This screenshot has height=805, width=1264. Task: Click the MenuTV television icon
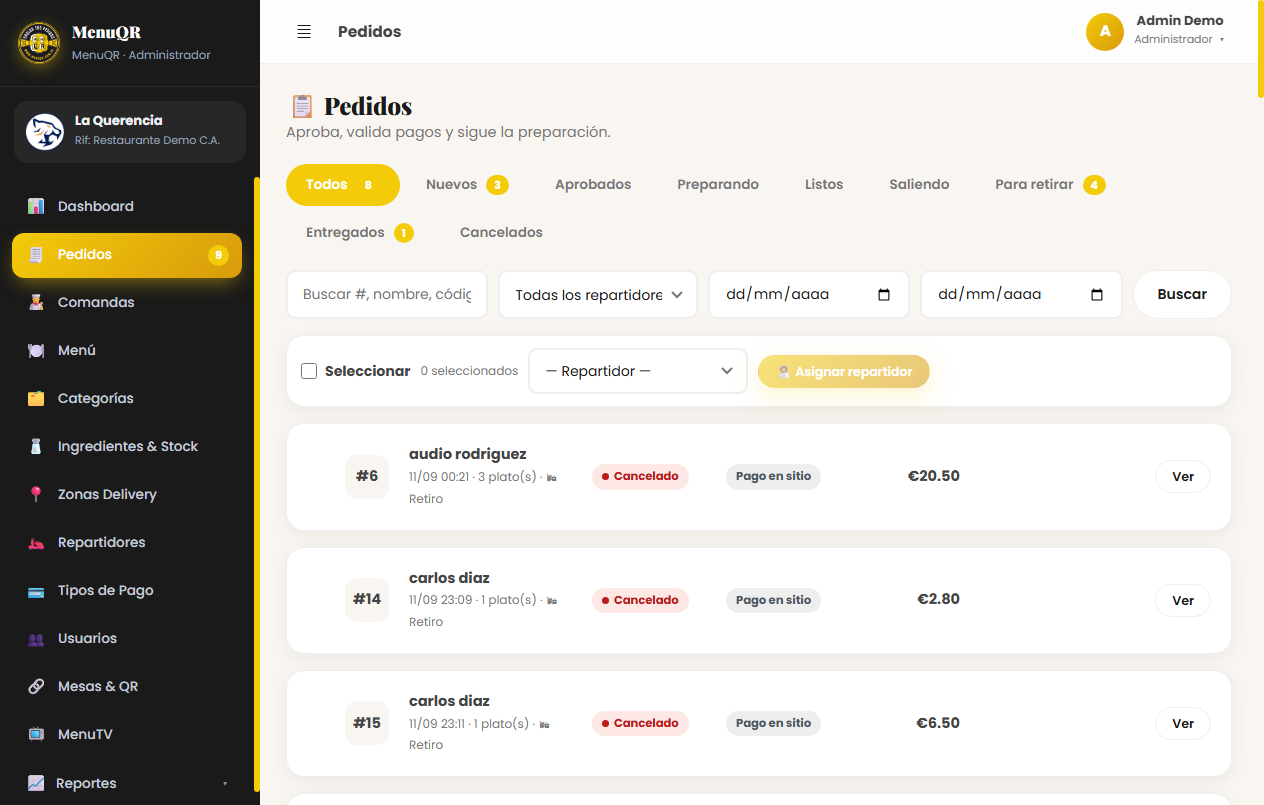tap(36, 734)
